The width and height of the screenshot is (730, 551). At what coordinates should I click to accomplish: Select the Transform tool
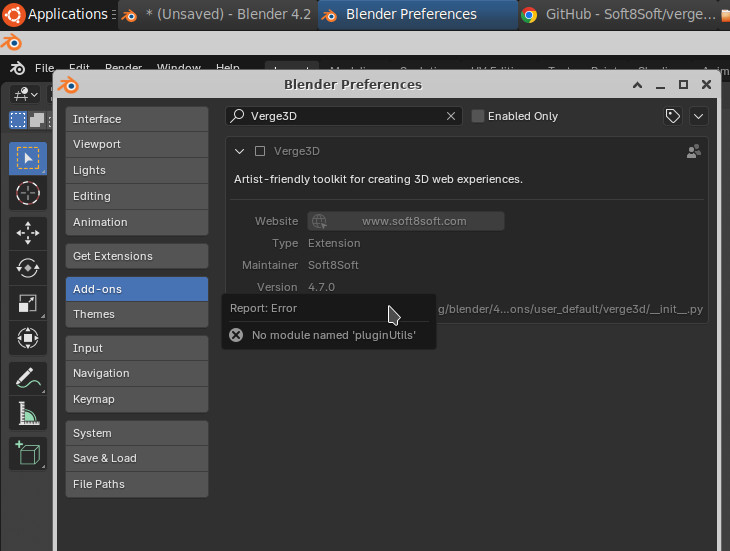(x=28, y=338)
